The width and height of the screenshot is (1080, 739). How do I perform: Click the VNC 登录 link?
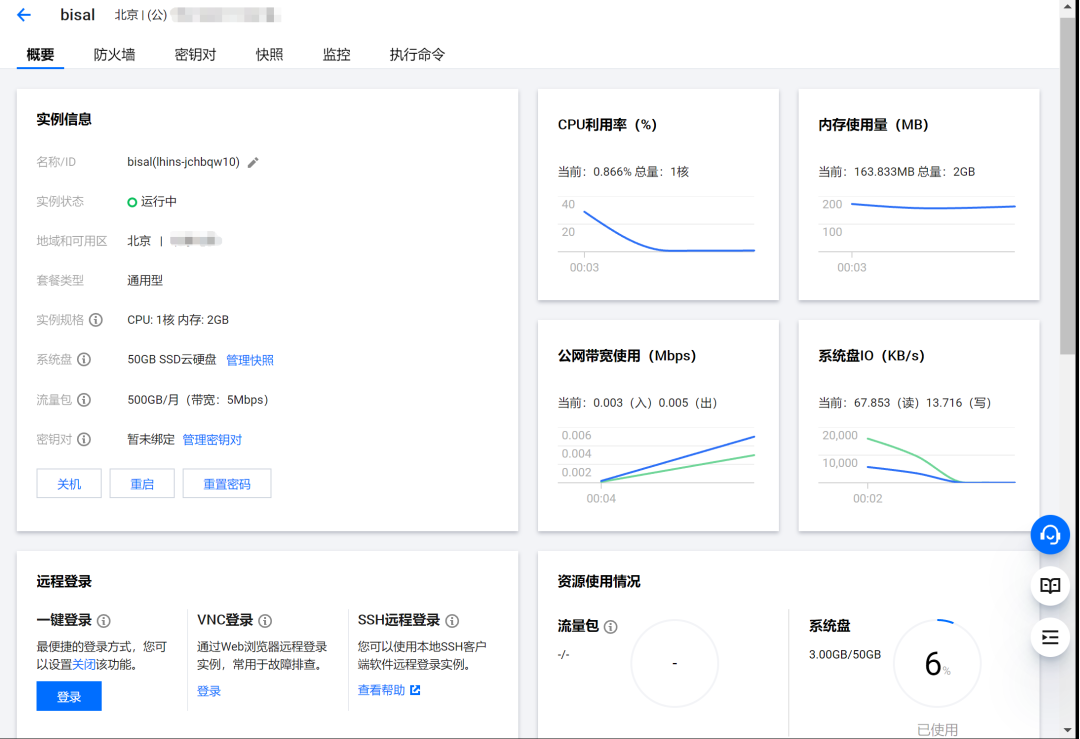pyautogui.click(x=209, y=691)
